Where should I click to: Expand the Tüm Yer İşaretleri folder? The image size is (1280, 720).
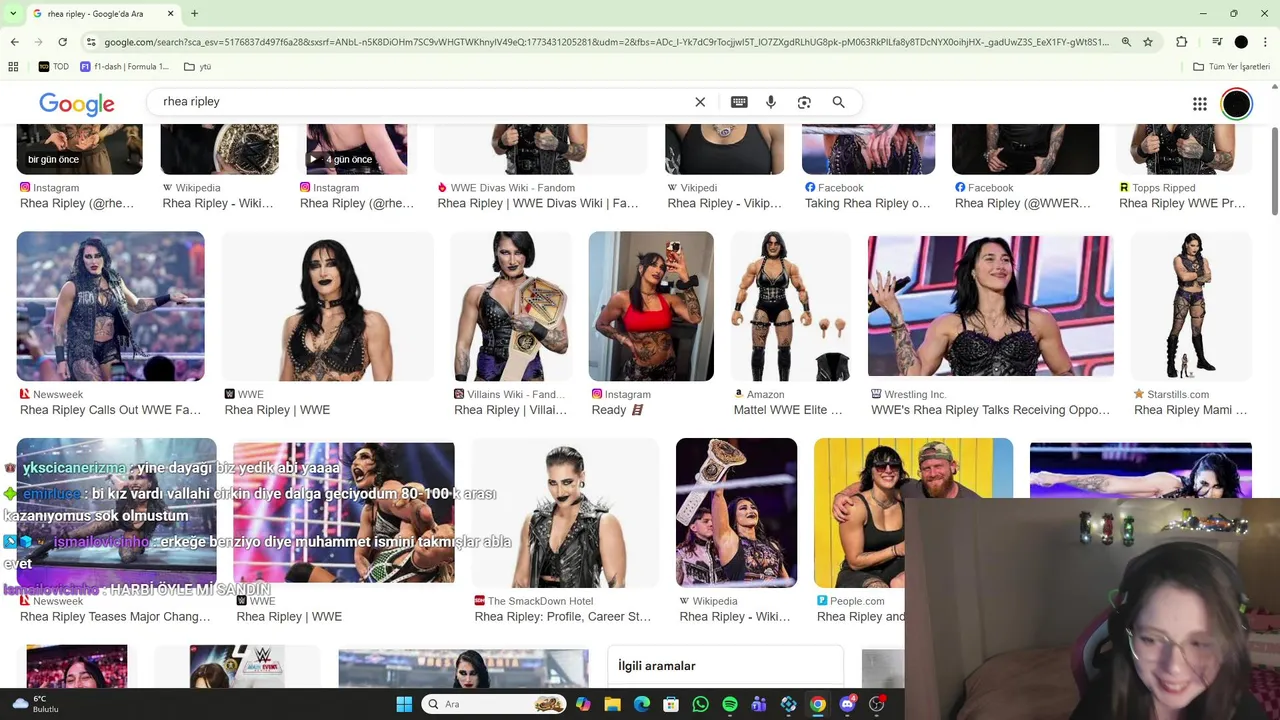[x=1231, y=67]
